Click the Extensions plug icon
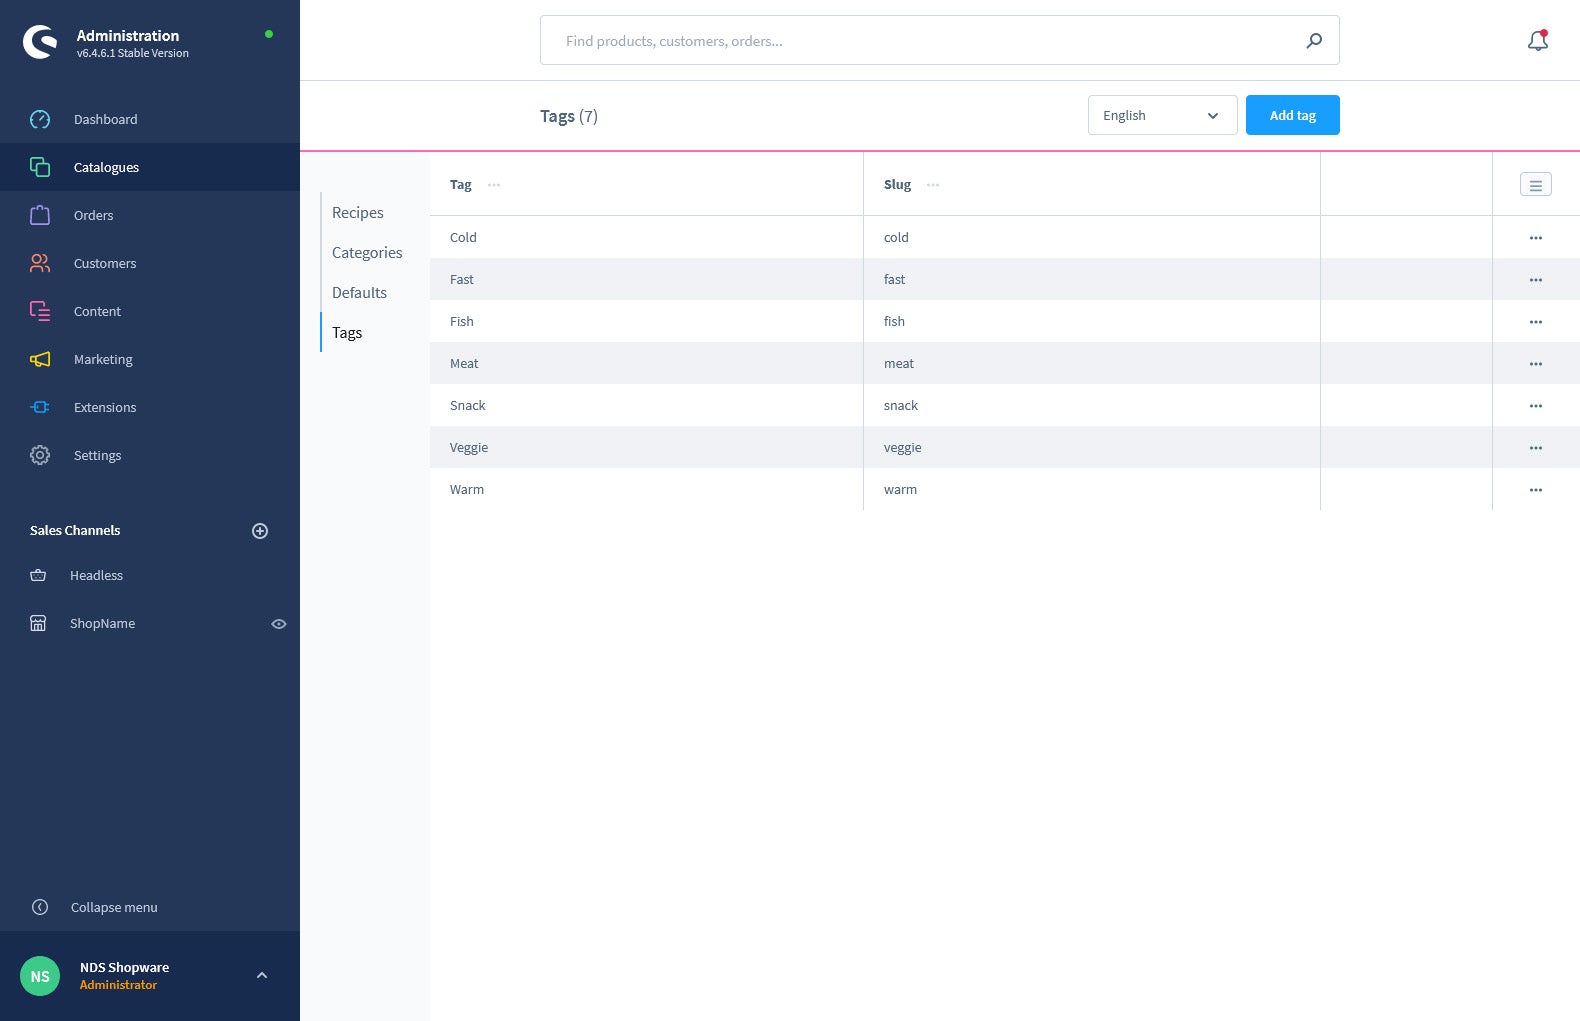1580x1021 pixels. pos(40,407)
